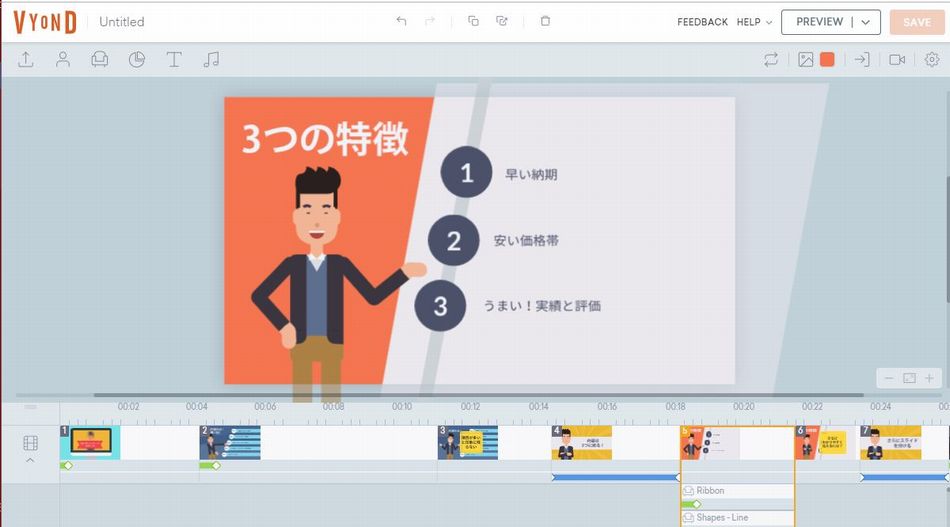Image resolution: width=950 pixels, height=527 pixels.
Task: Click the Copy icon
Action: tap(473, 21)
